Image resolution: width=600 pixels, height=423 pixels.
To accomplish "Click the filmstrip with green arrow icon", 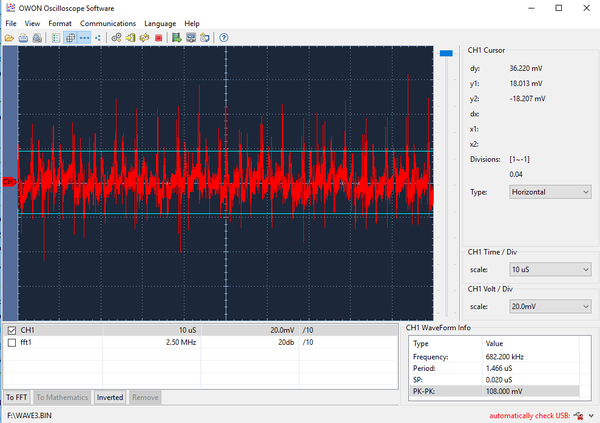I will point(177,38).
